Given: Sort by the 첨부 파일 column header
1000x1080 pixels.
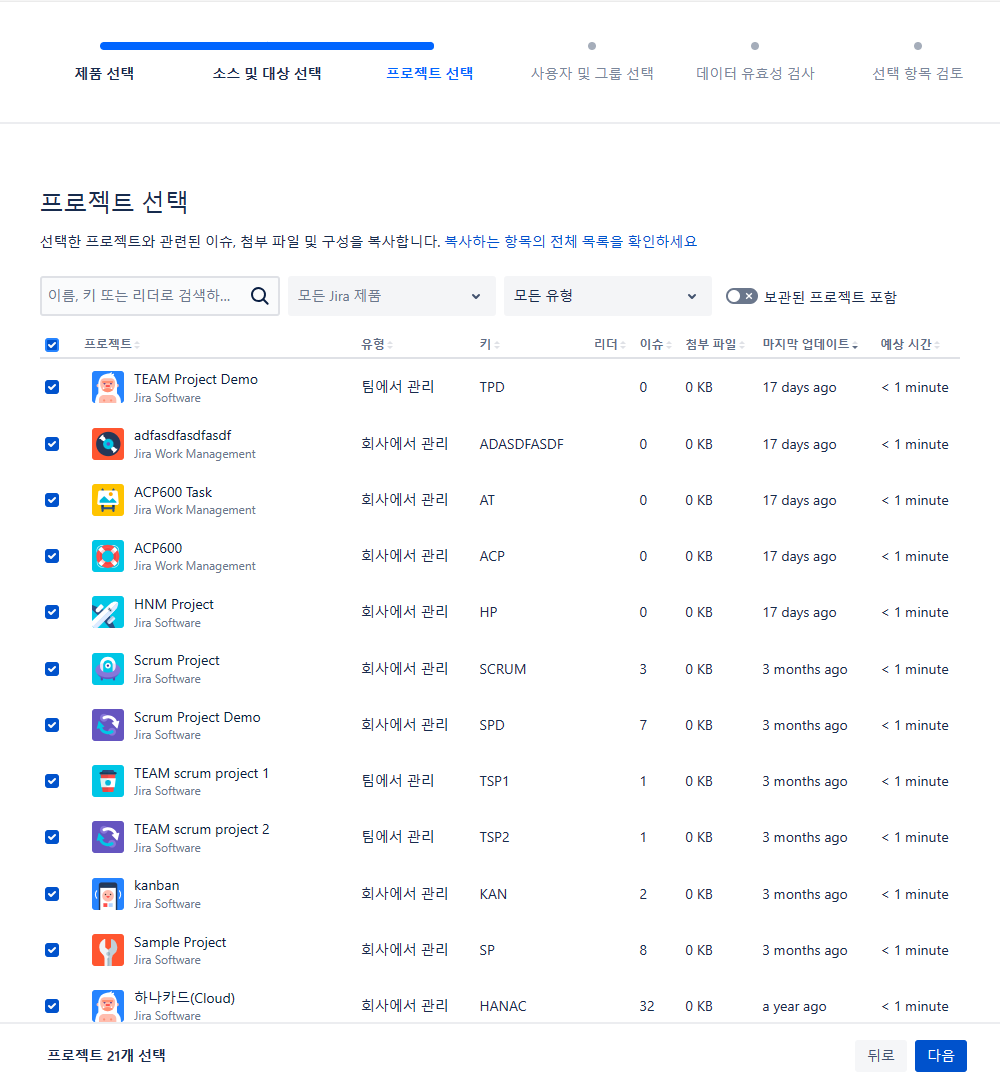Looking at the screenshot, I should coord(715,344).
